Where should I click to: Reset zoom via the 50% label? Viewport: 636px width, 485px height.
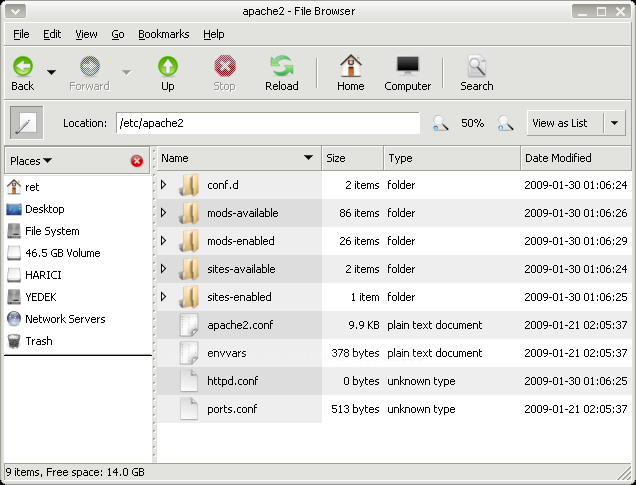point(473,123)
